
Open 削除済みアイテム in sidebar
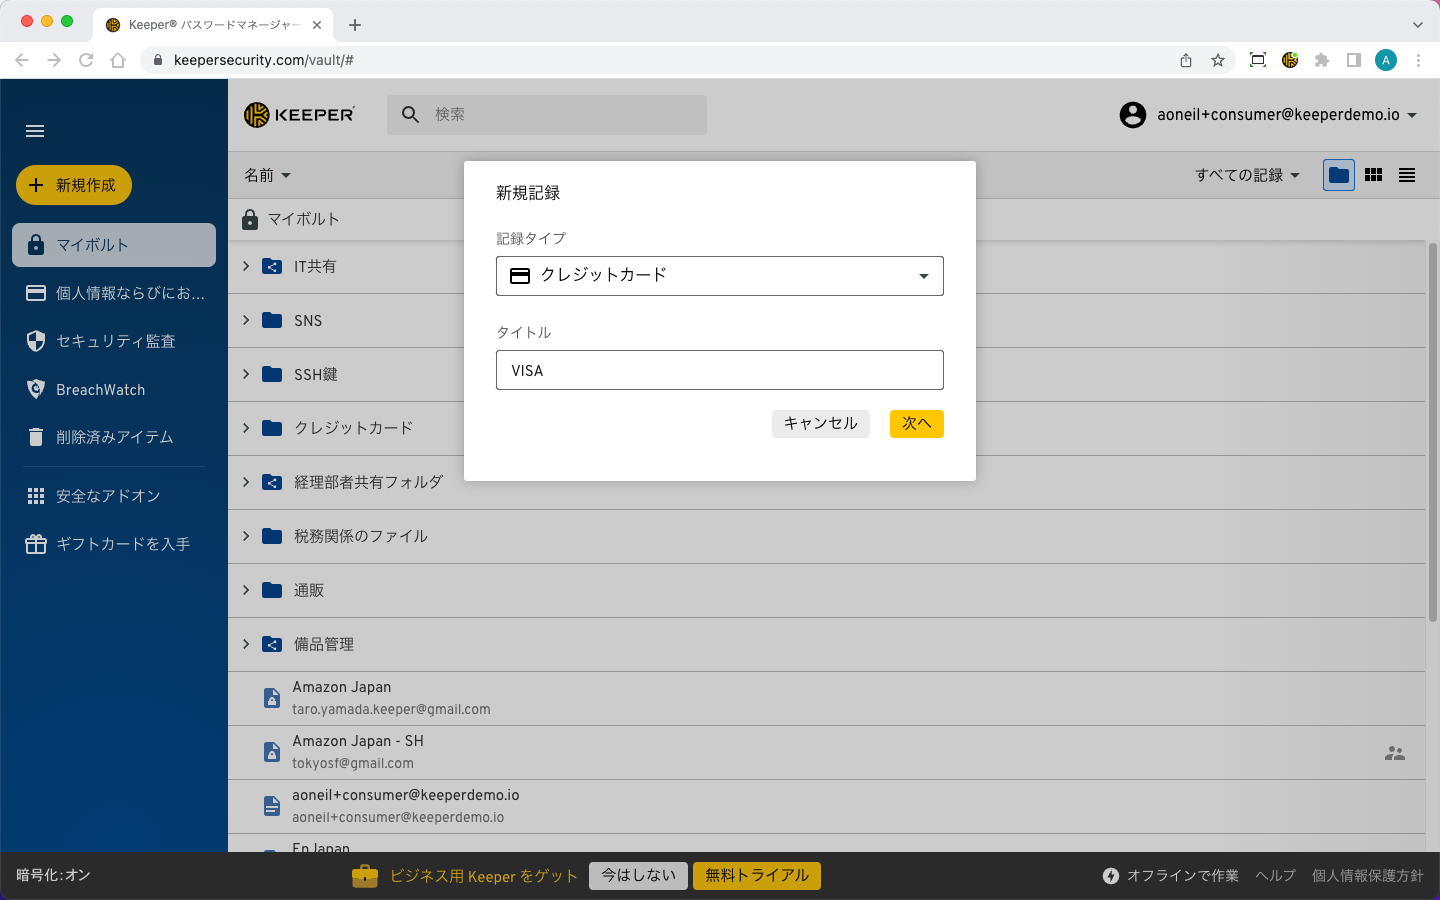(x=114, y=437)
